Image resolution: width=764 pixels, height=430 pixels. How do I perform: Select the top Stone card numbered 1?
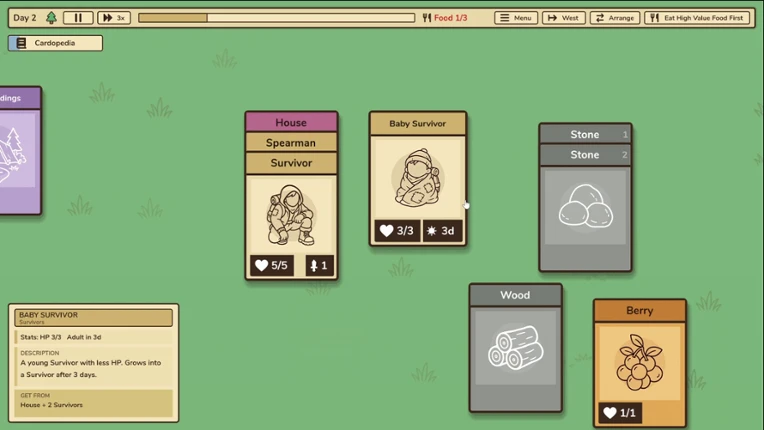coord(585,134)
